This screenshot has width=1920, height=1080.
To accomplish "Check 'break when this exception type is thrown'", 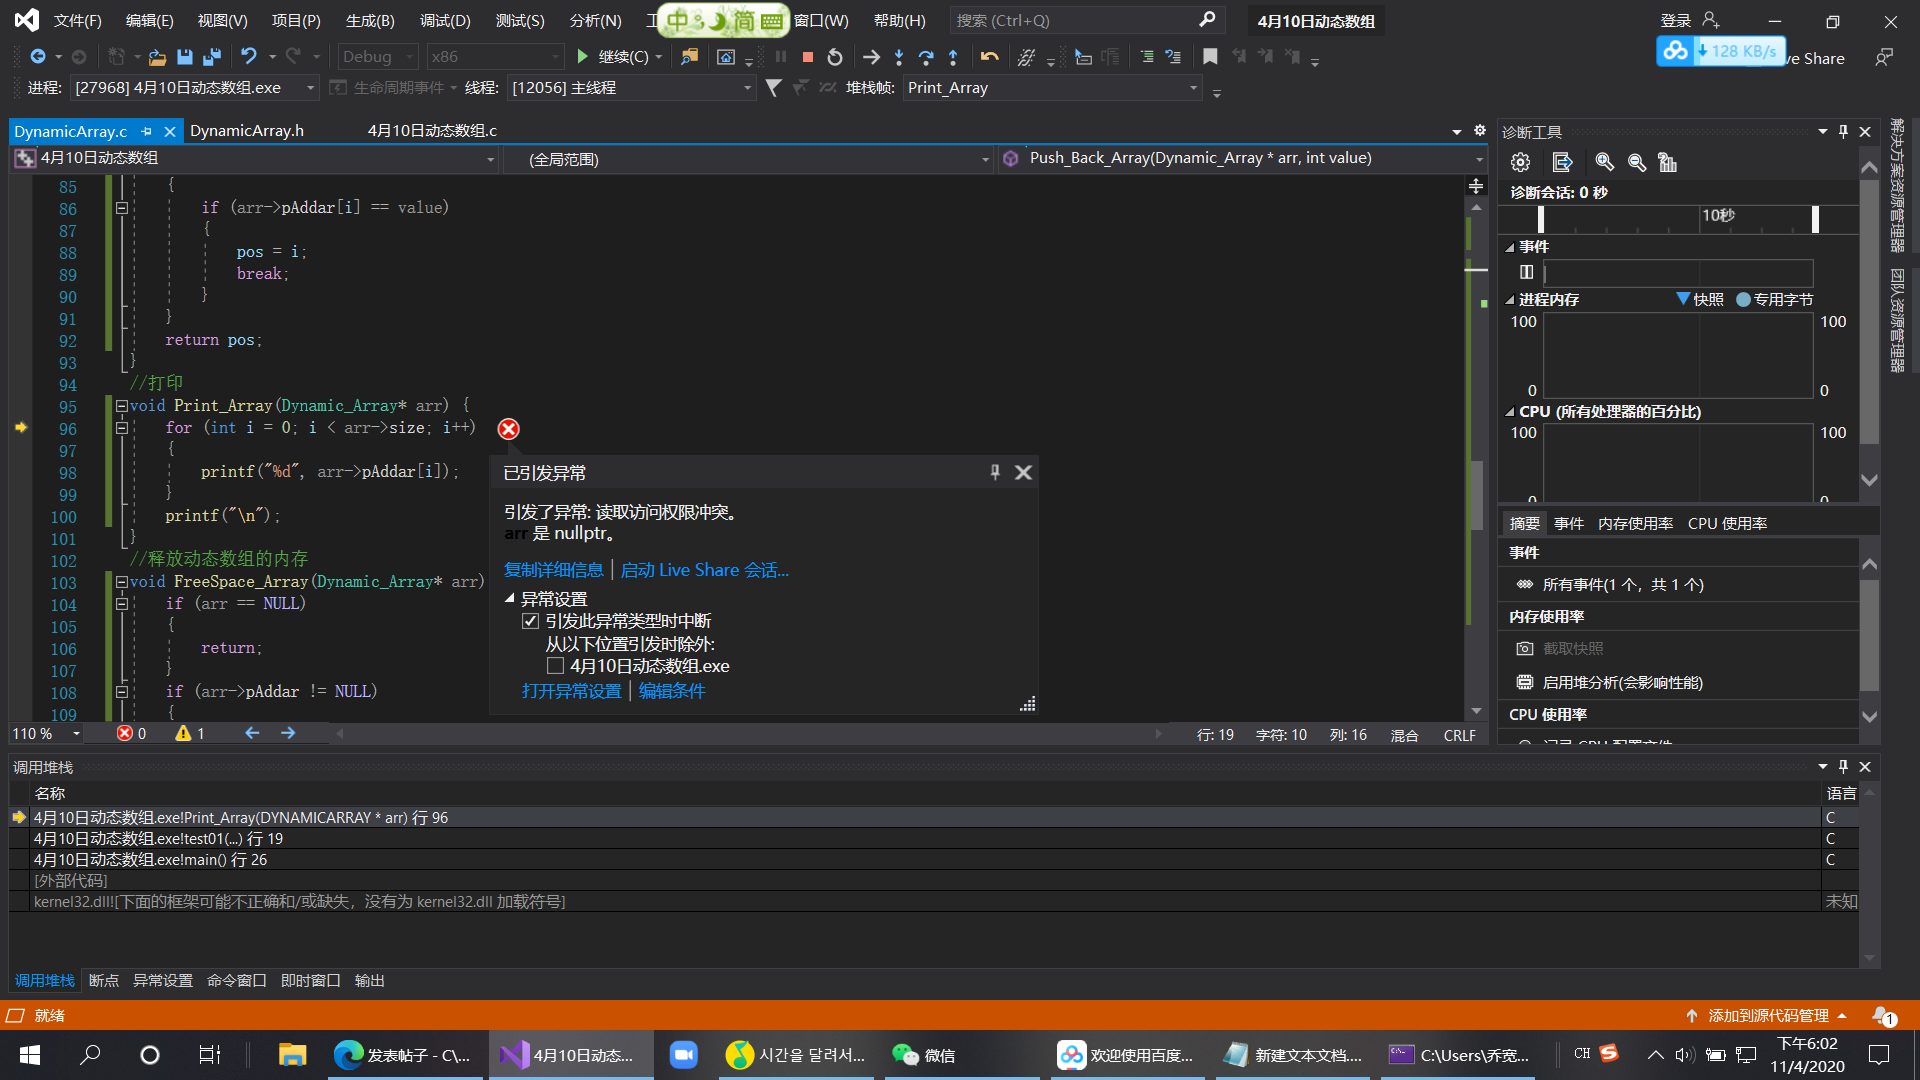I will click(530, 621).
